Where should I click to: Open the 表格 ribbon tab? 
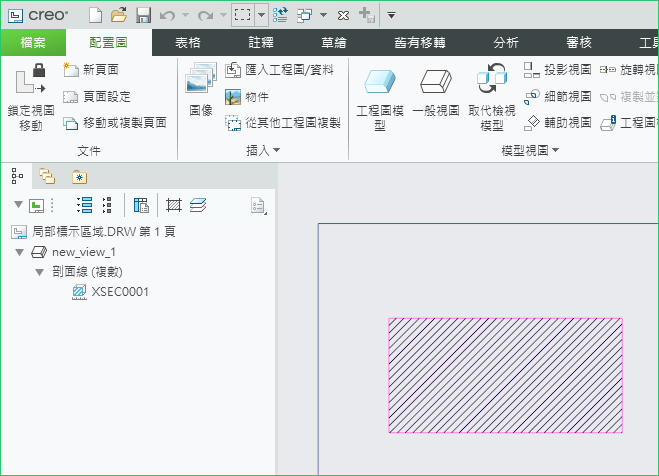(x=188, y=43)
